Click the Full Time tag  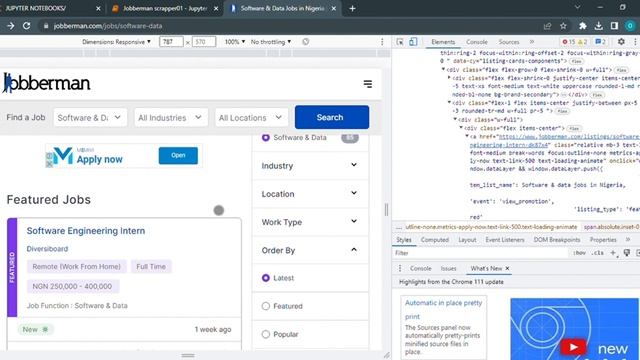[x=151, y=267]
